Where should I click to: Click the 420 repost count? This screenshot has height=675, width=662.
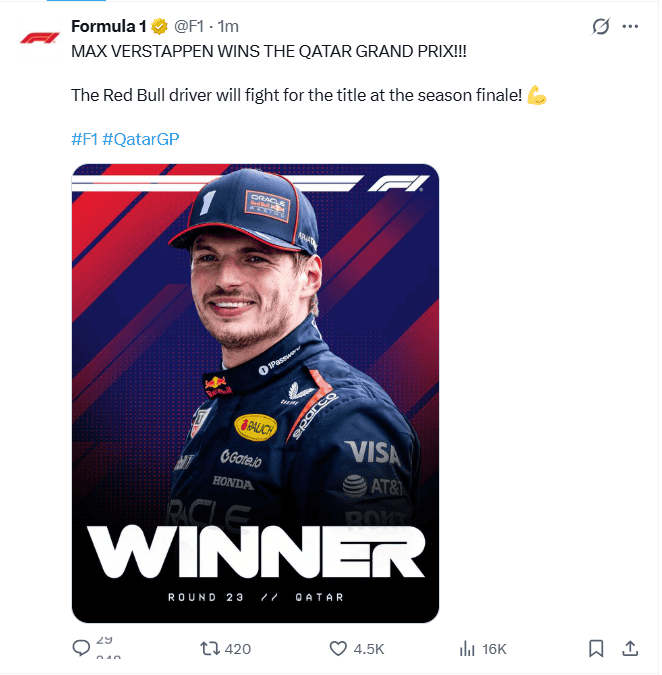pos(238,649)
